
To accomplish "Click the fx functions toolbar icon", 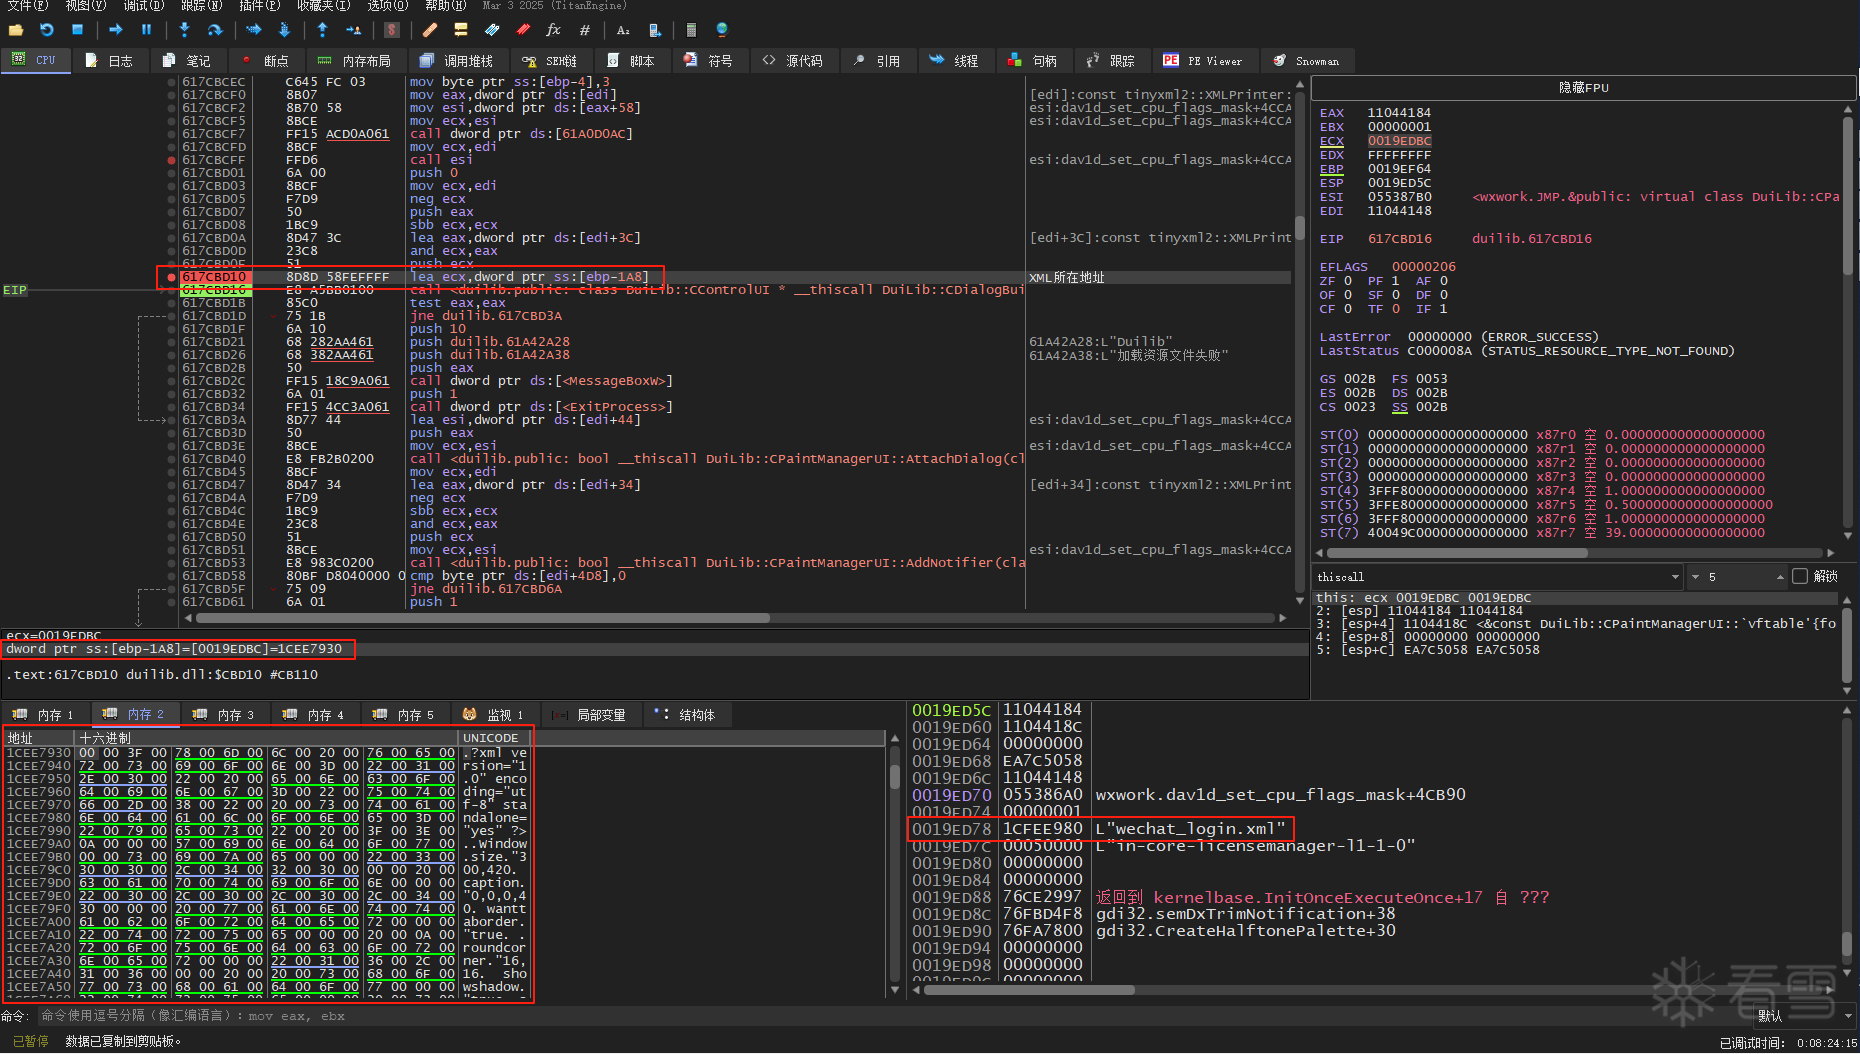I will [x=553, y=30].
